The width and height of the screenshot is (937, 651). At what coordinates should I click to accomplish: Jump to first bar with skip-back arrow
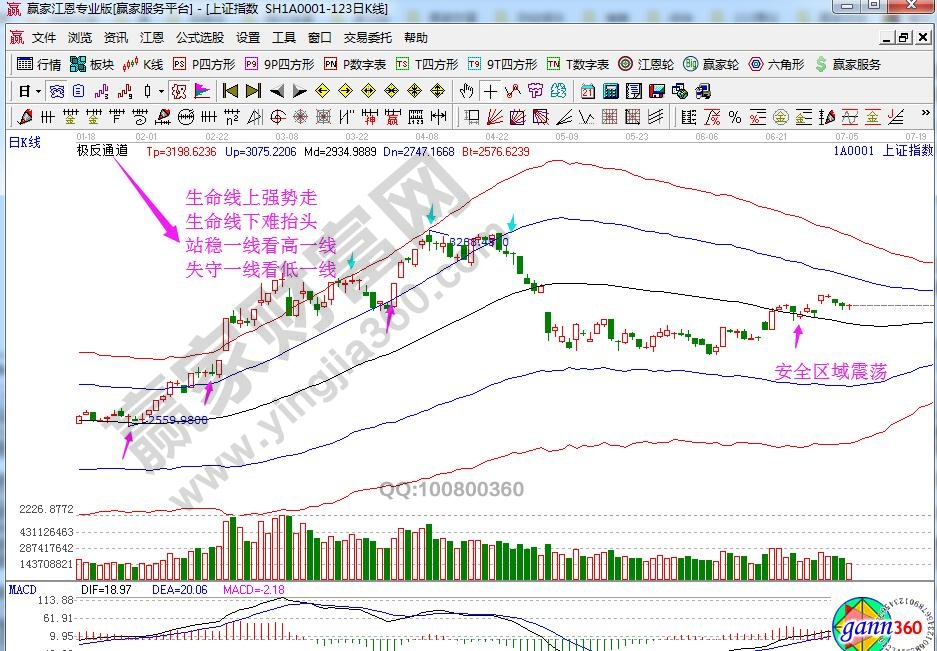[229, 91]
